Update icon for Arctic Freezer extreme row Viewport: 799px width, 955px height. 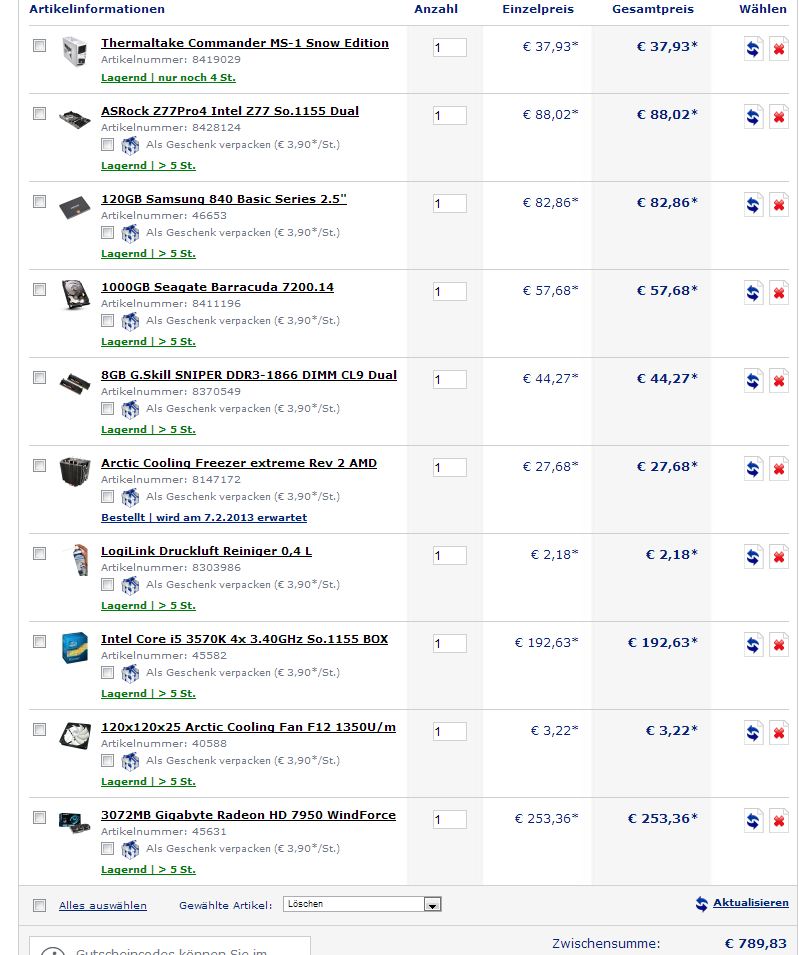[753, 469]
